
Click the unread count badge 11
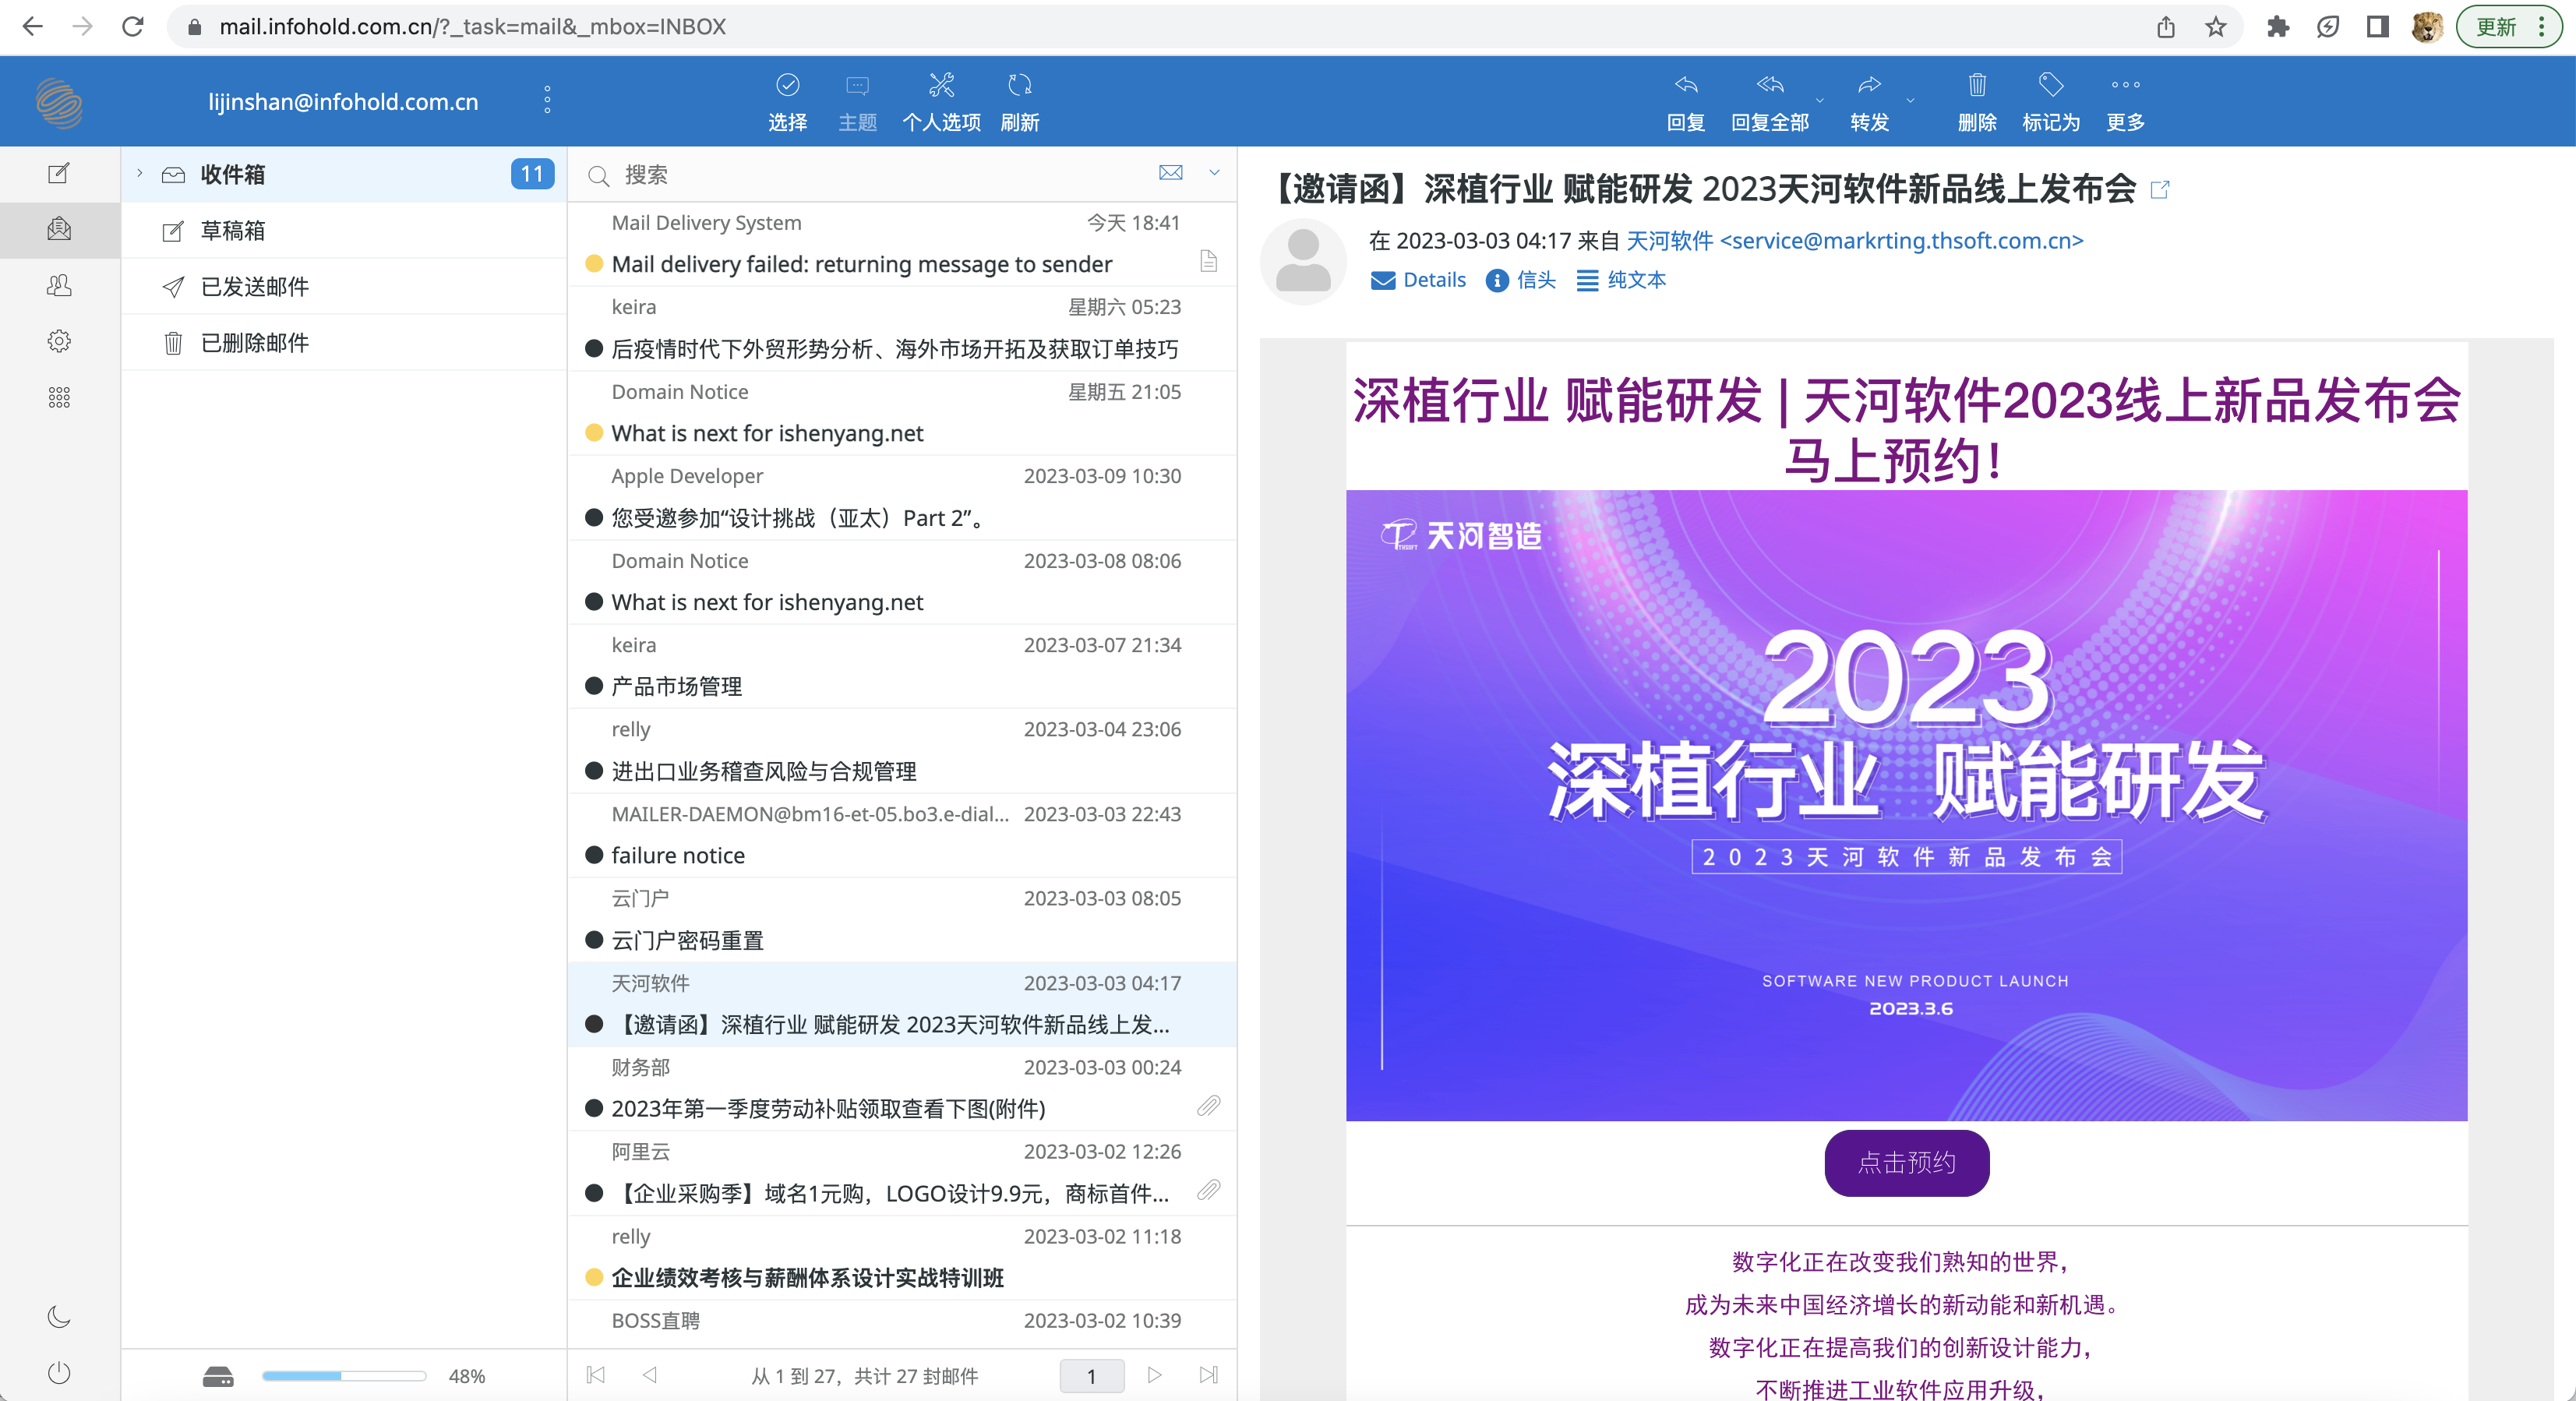tap(532, 174)
